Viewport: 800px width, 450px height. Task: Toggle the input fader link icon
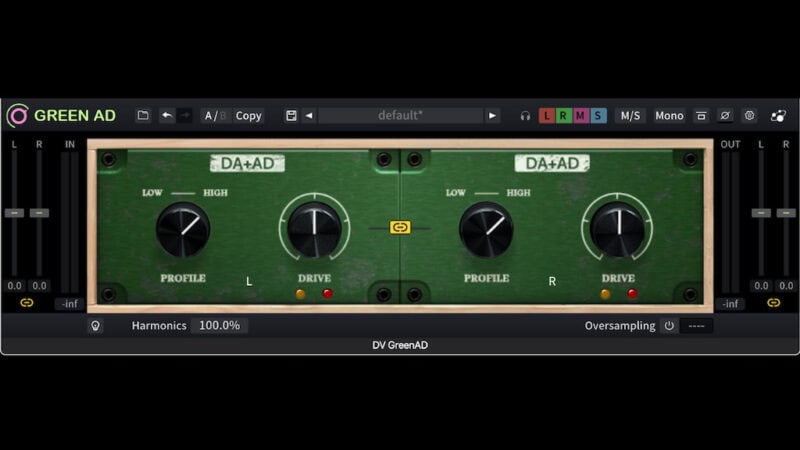point(27,303)
